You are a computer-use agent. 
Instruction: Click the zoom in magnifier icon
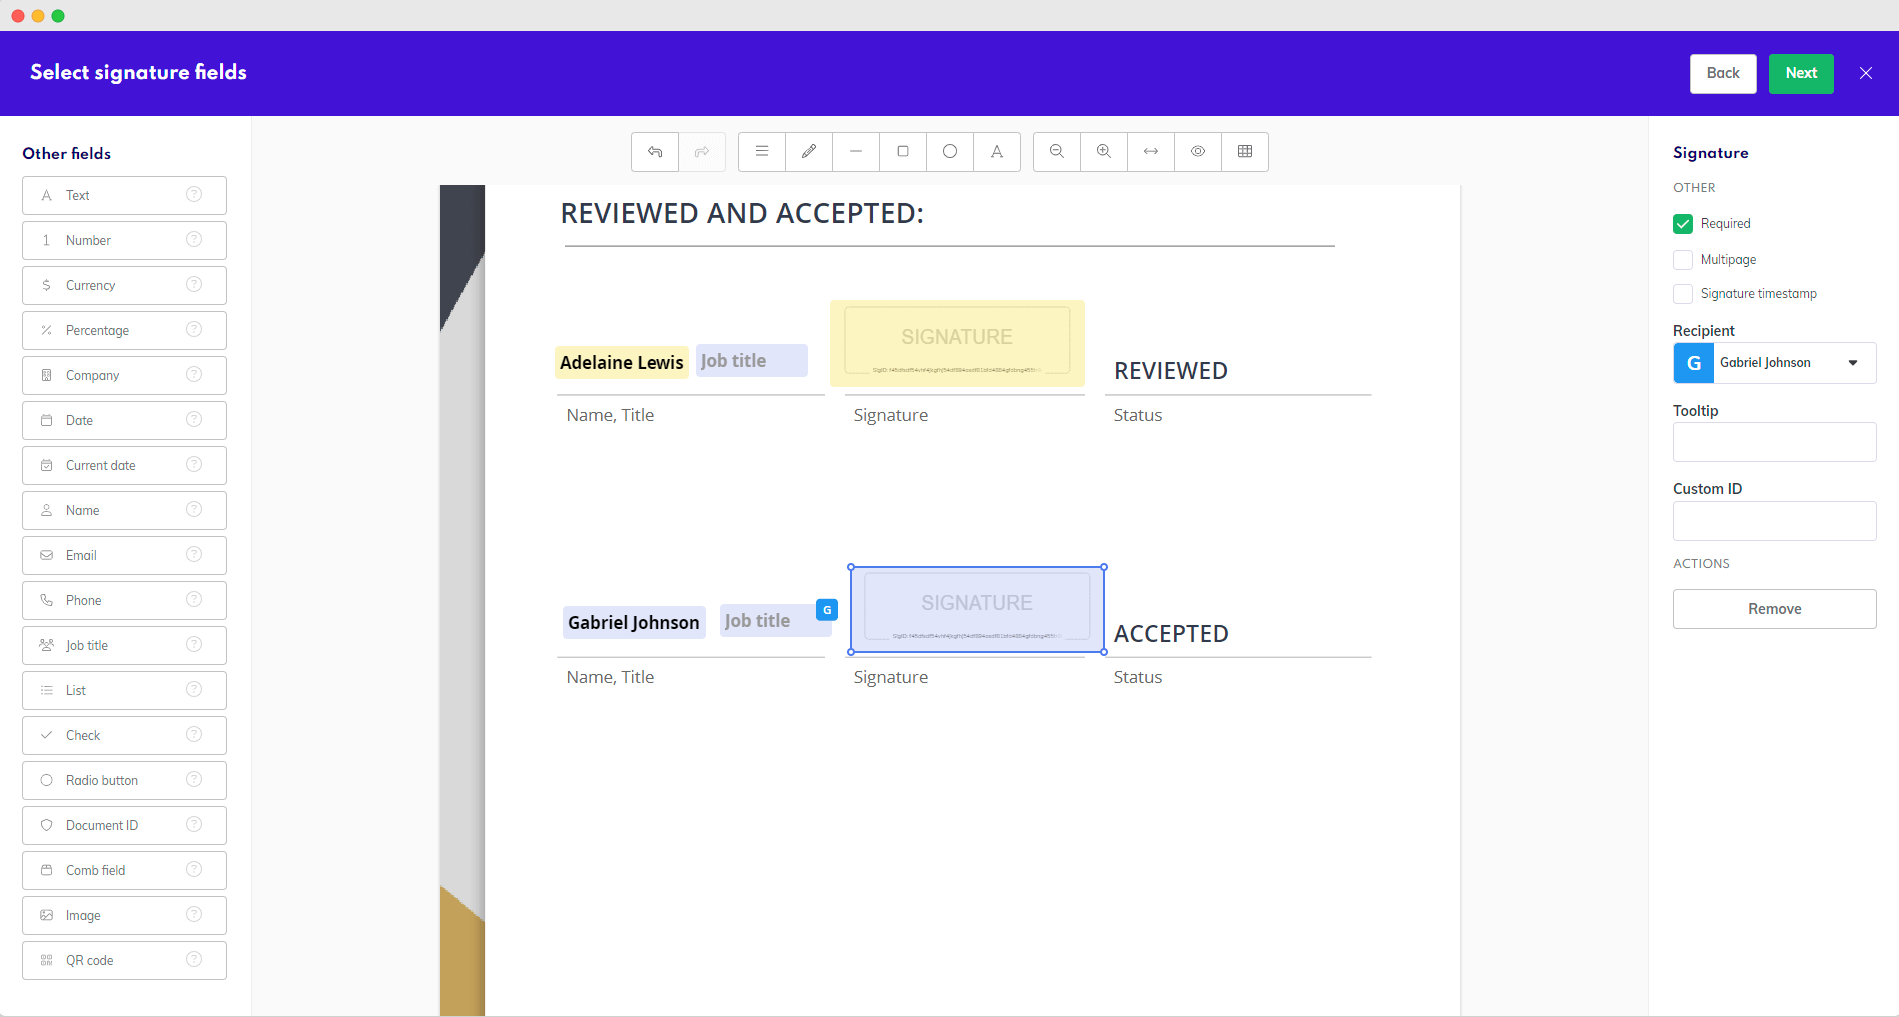(x=1104, y=152)
